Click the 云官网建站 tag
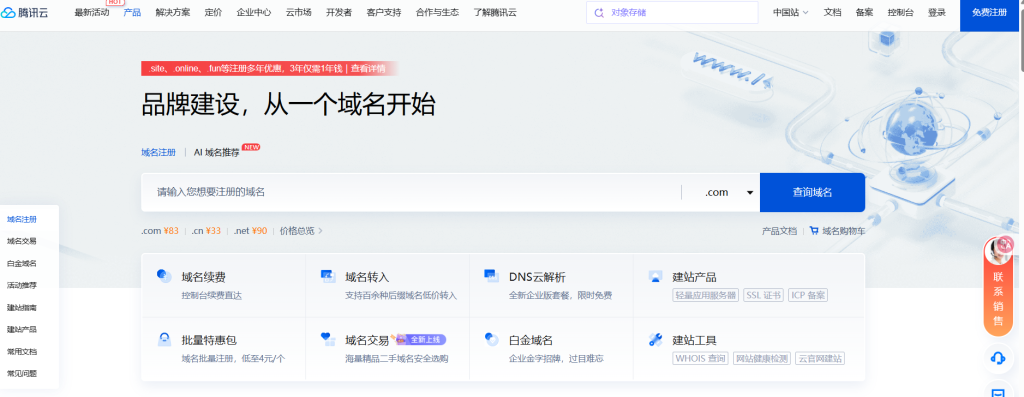Image resolution: width=1024 pixels, height=397 pixels. [x=820, y=358]
